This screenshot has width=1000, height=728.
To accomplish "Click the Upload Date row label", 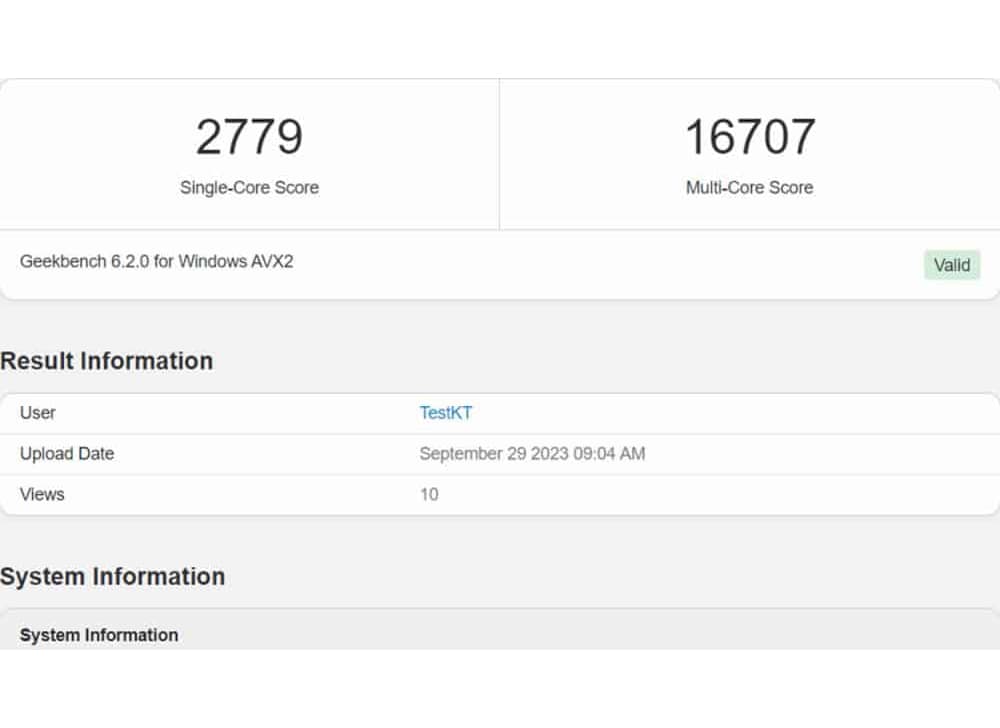I will (67, 454).
